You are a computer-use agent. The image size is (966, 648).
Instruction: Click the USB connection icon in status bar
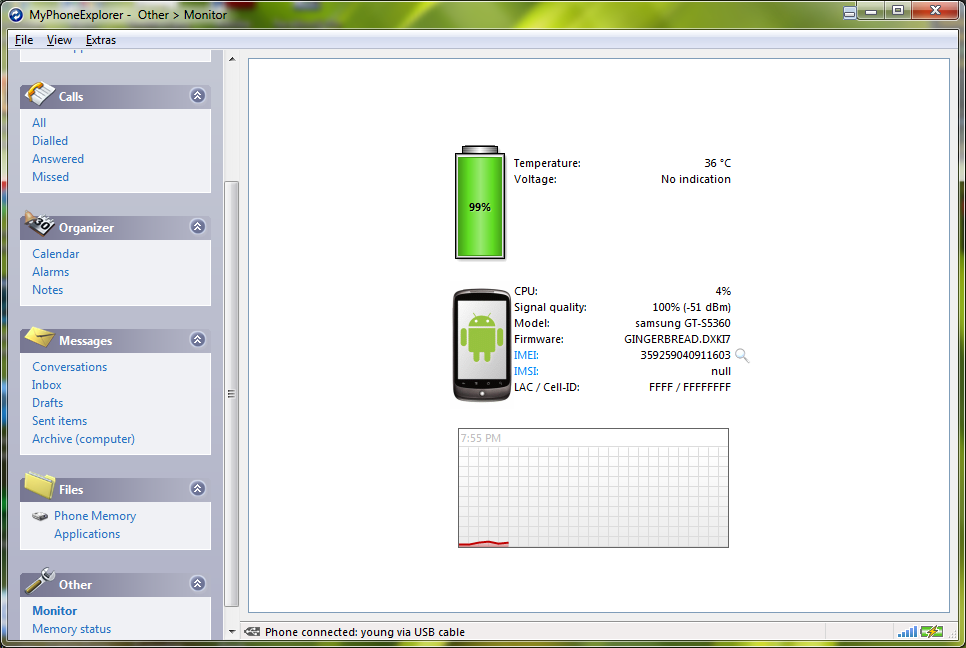click(251, 631)
